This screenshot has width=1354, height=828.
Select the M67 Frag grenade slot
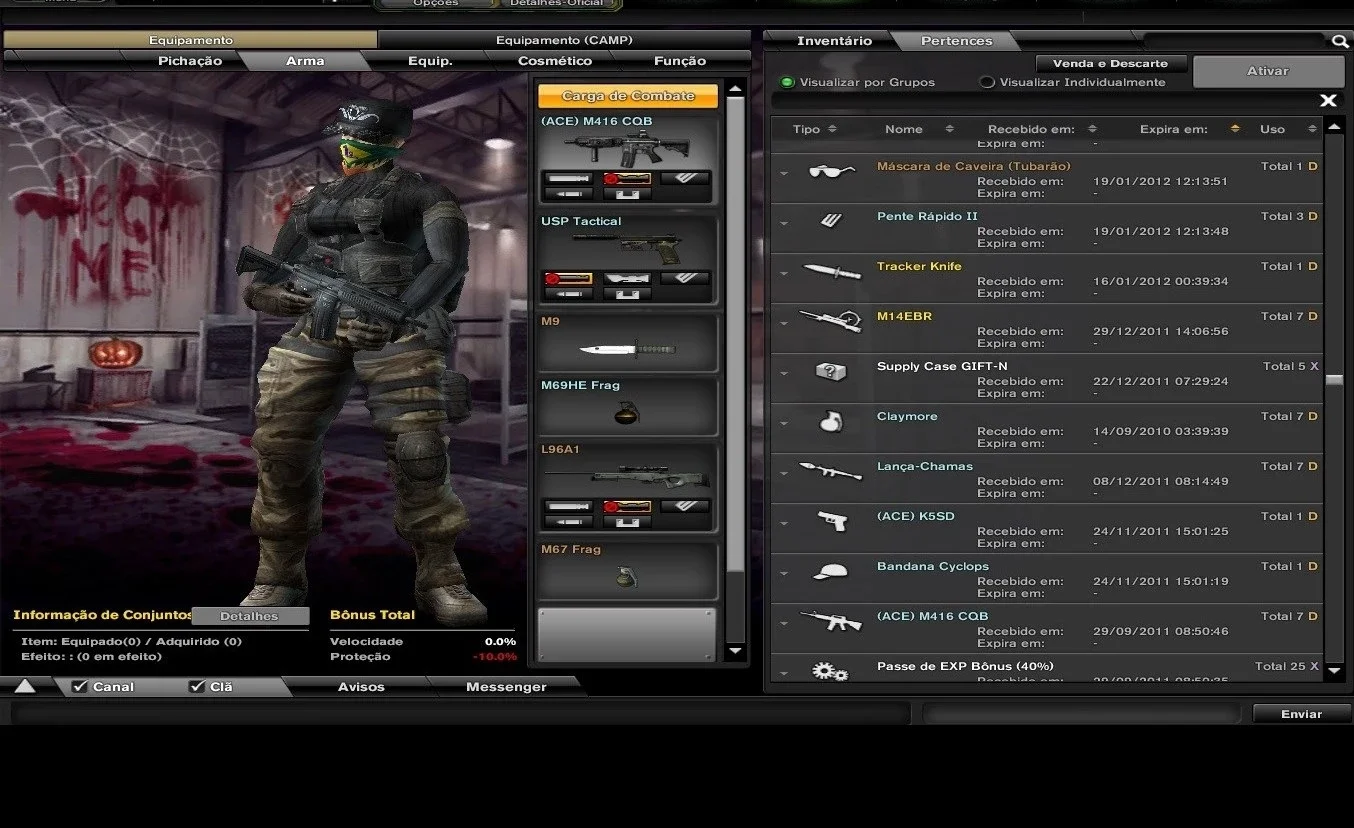(628, 571)
